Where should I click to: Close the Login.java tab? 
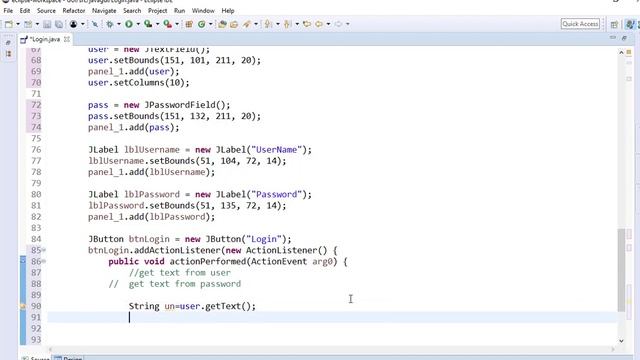click(67, 39)
